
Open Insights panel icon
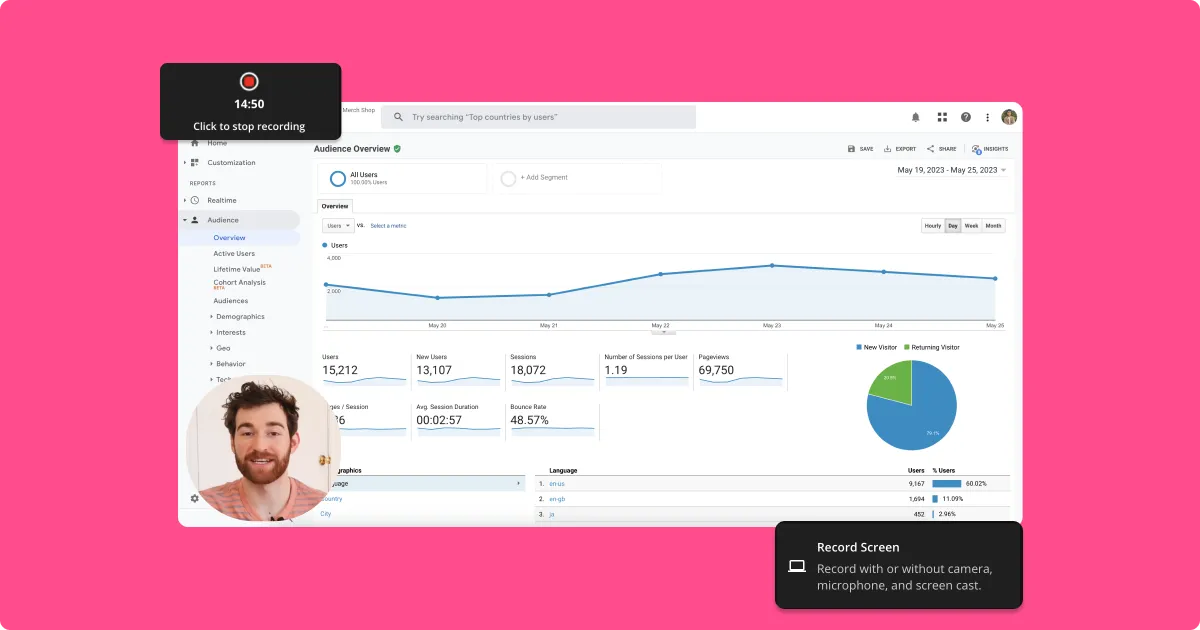tap(989, 149)
